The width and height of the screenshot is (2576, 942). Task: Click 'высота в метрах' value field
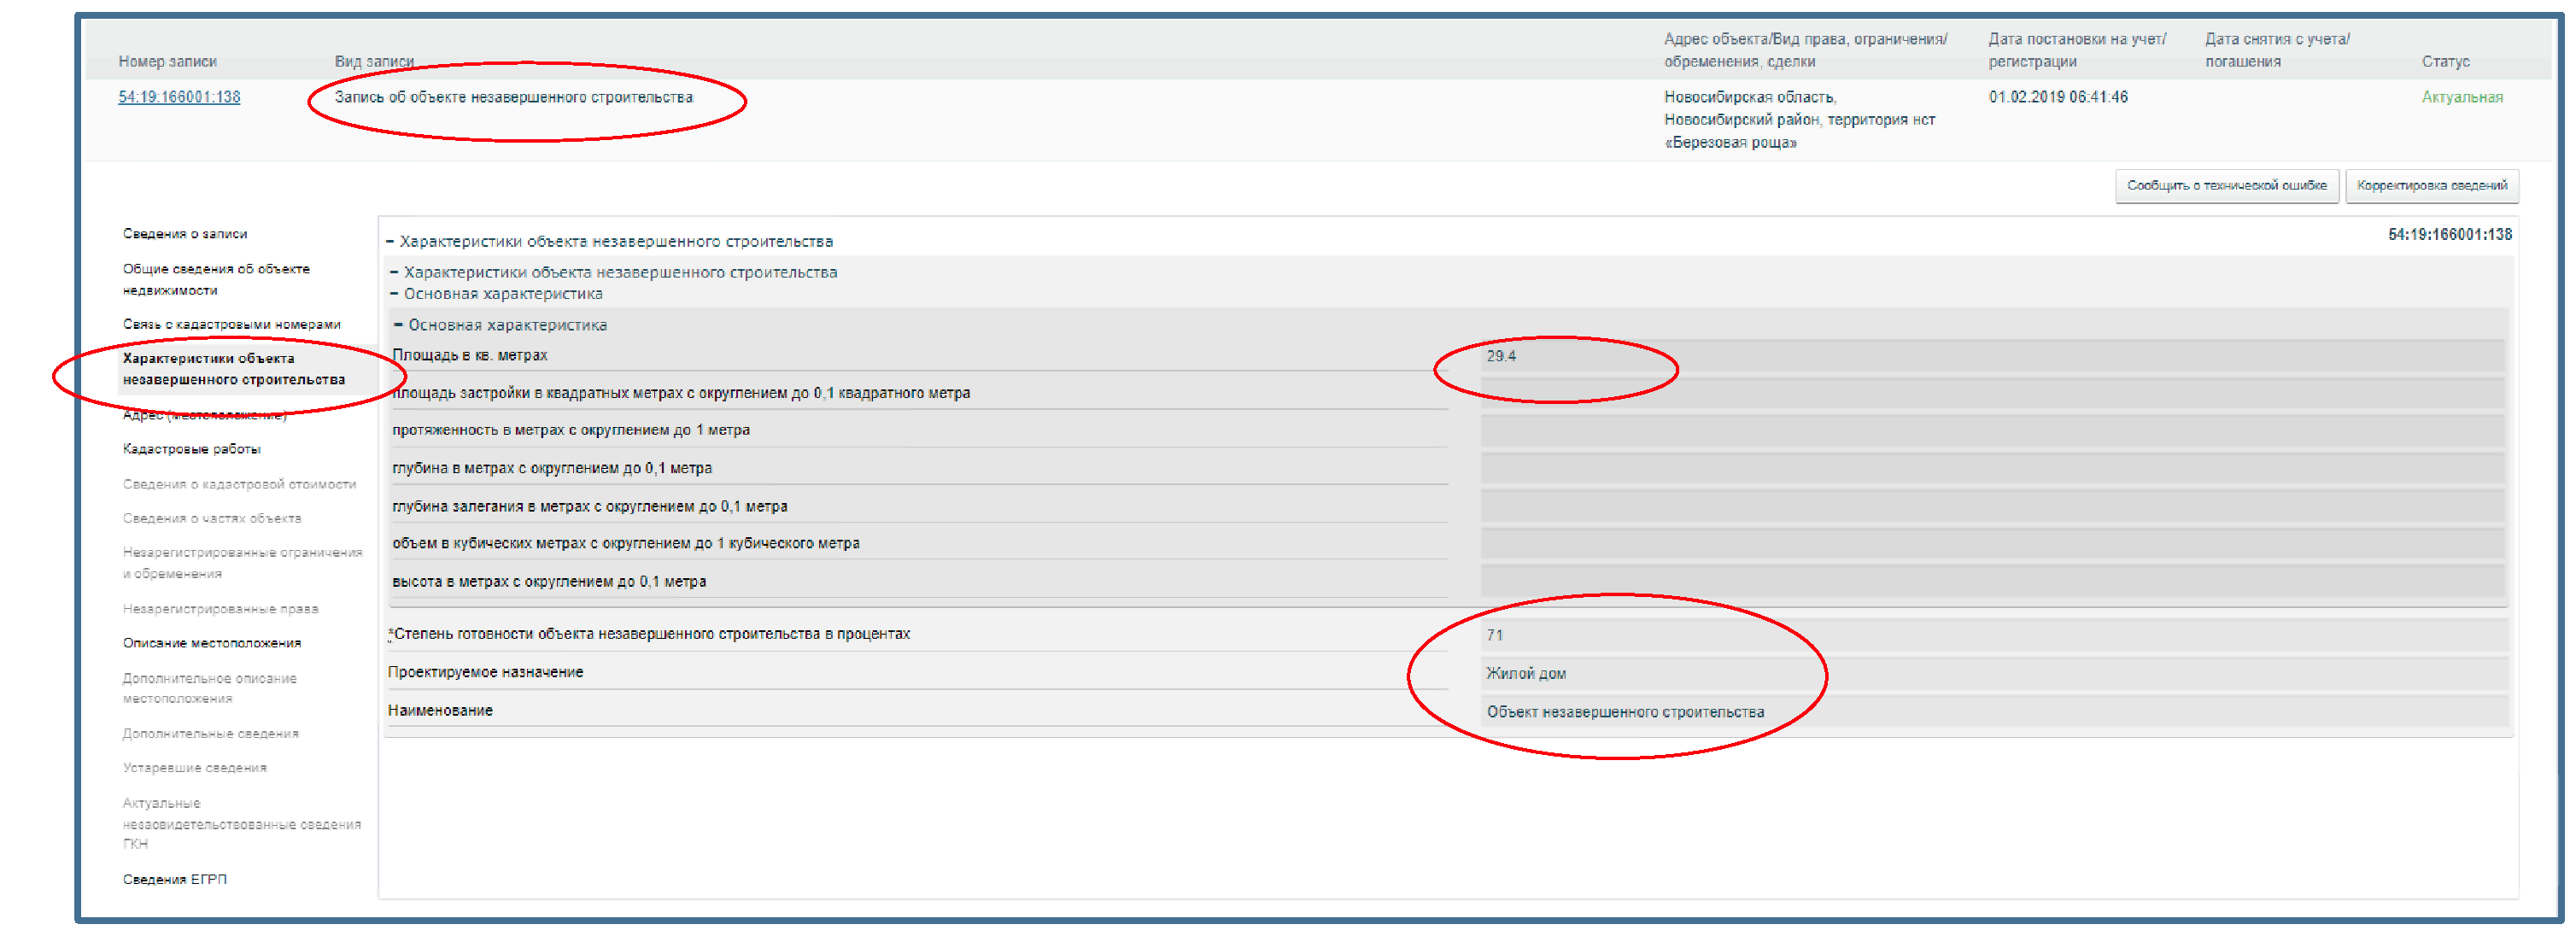(1992, 582)
